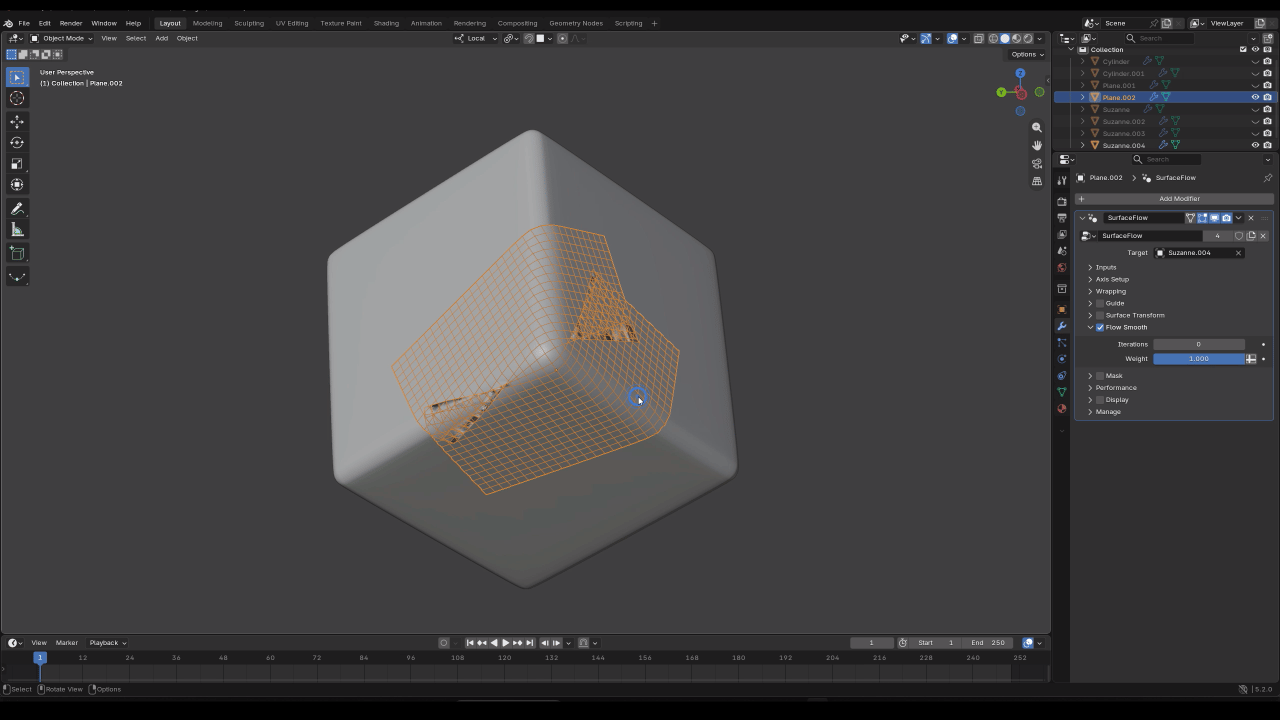The image size is (1280, 720).
Task: Switch perspective/orthographic with the grid icon
Action: (x=1037, y=181)
